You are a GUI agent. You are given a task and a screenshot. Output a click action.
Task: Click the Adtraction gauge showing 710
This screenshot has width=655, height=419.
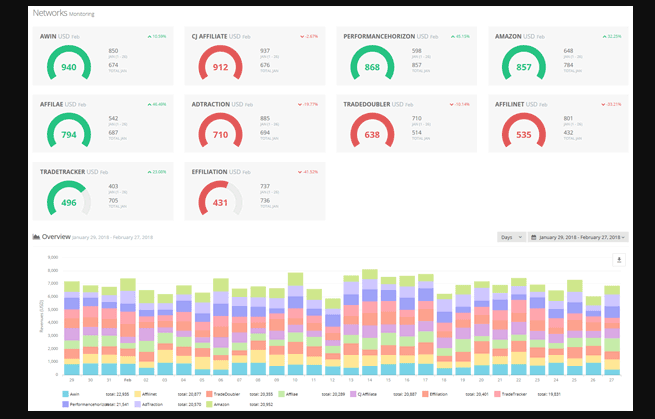click(221, 131)
